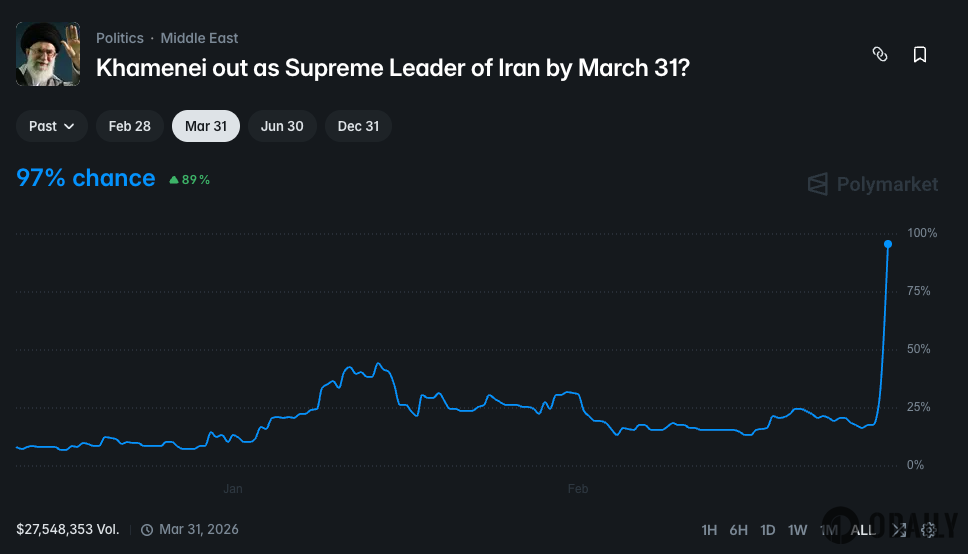Click the compare arrows icon by ALL

(899, 530)
